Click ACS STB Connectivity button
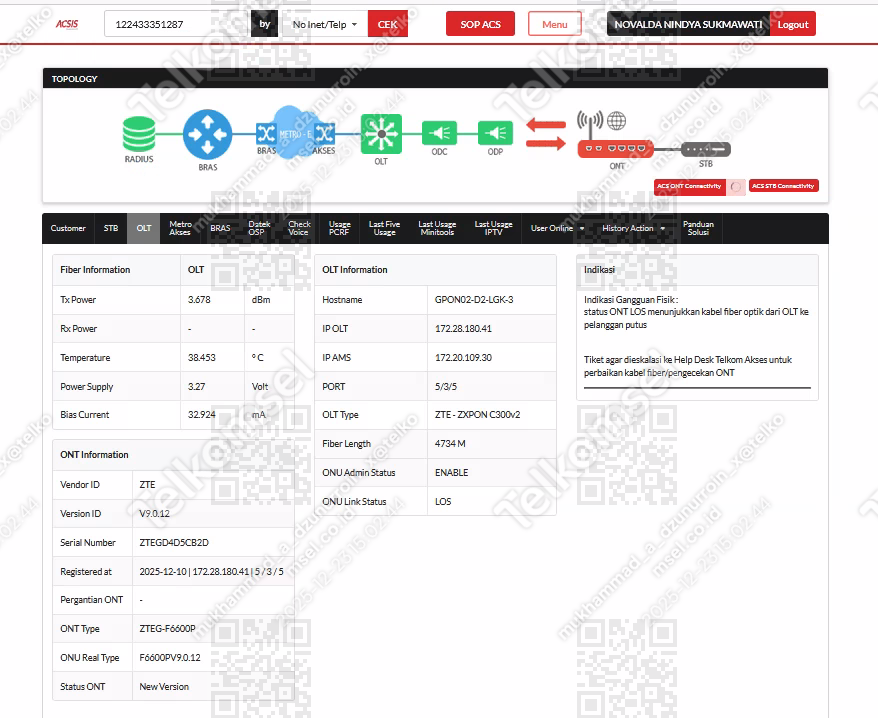Image resolution: width=878 pixels, height=718 pixels. (783, 186)
